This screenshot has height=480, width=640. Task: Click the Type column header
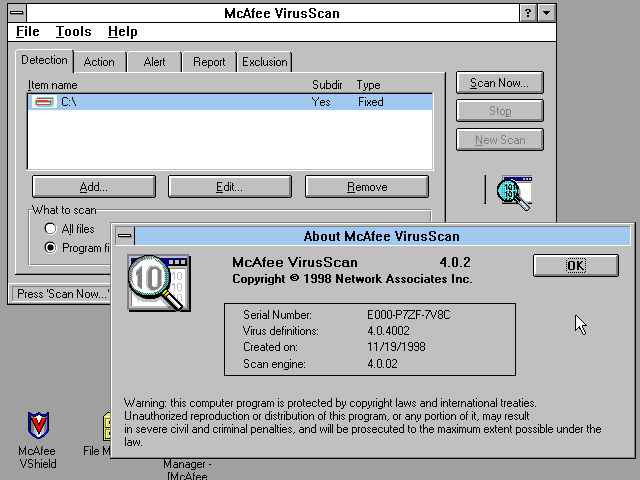pos(368,85)
